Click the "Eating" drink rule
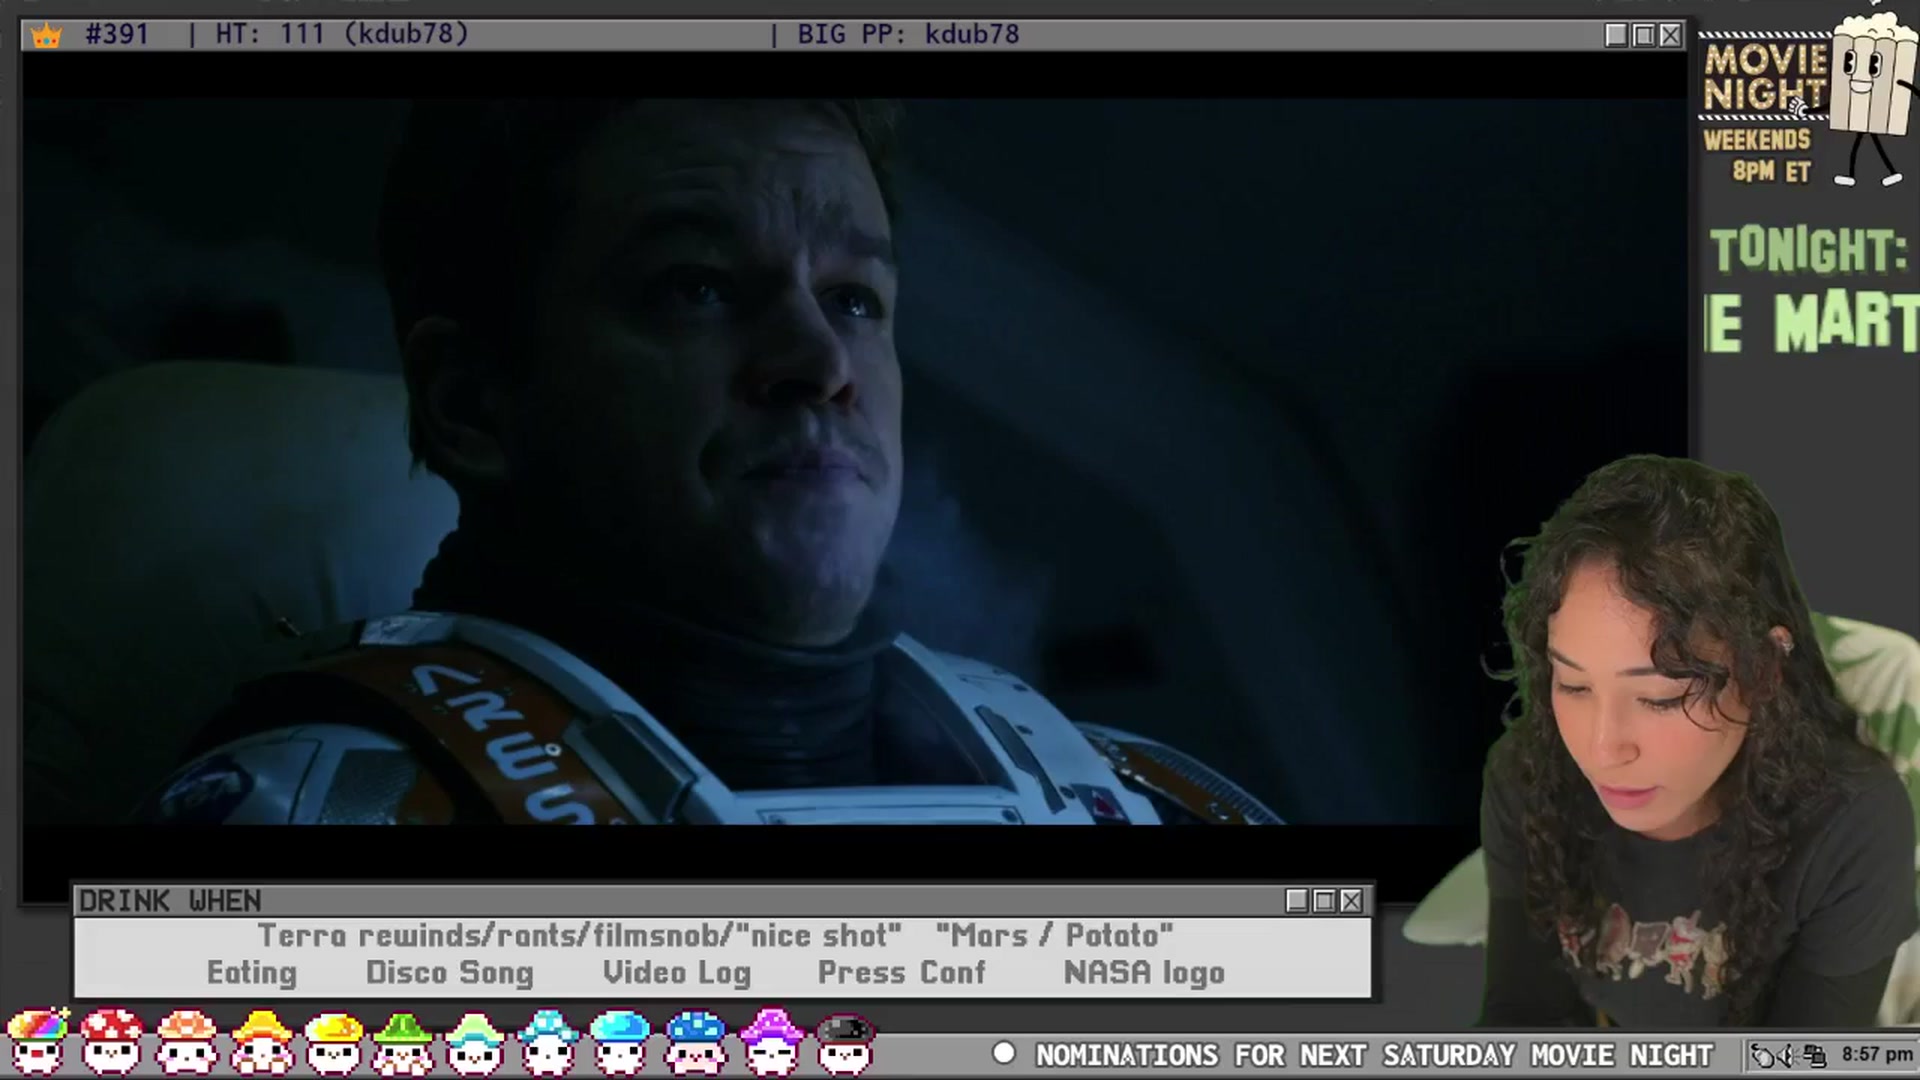 (252, 973)
